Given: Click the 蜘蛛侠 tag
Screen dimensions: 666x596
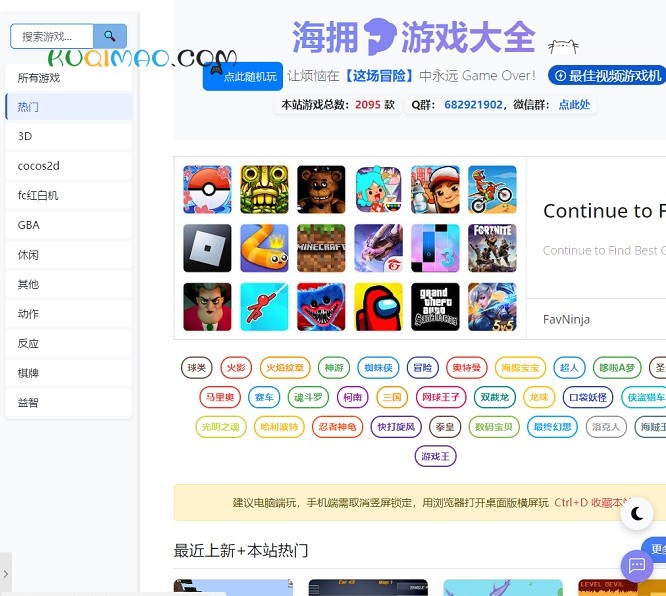Looking at the screenshot, I should (x=378, y=367).
